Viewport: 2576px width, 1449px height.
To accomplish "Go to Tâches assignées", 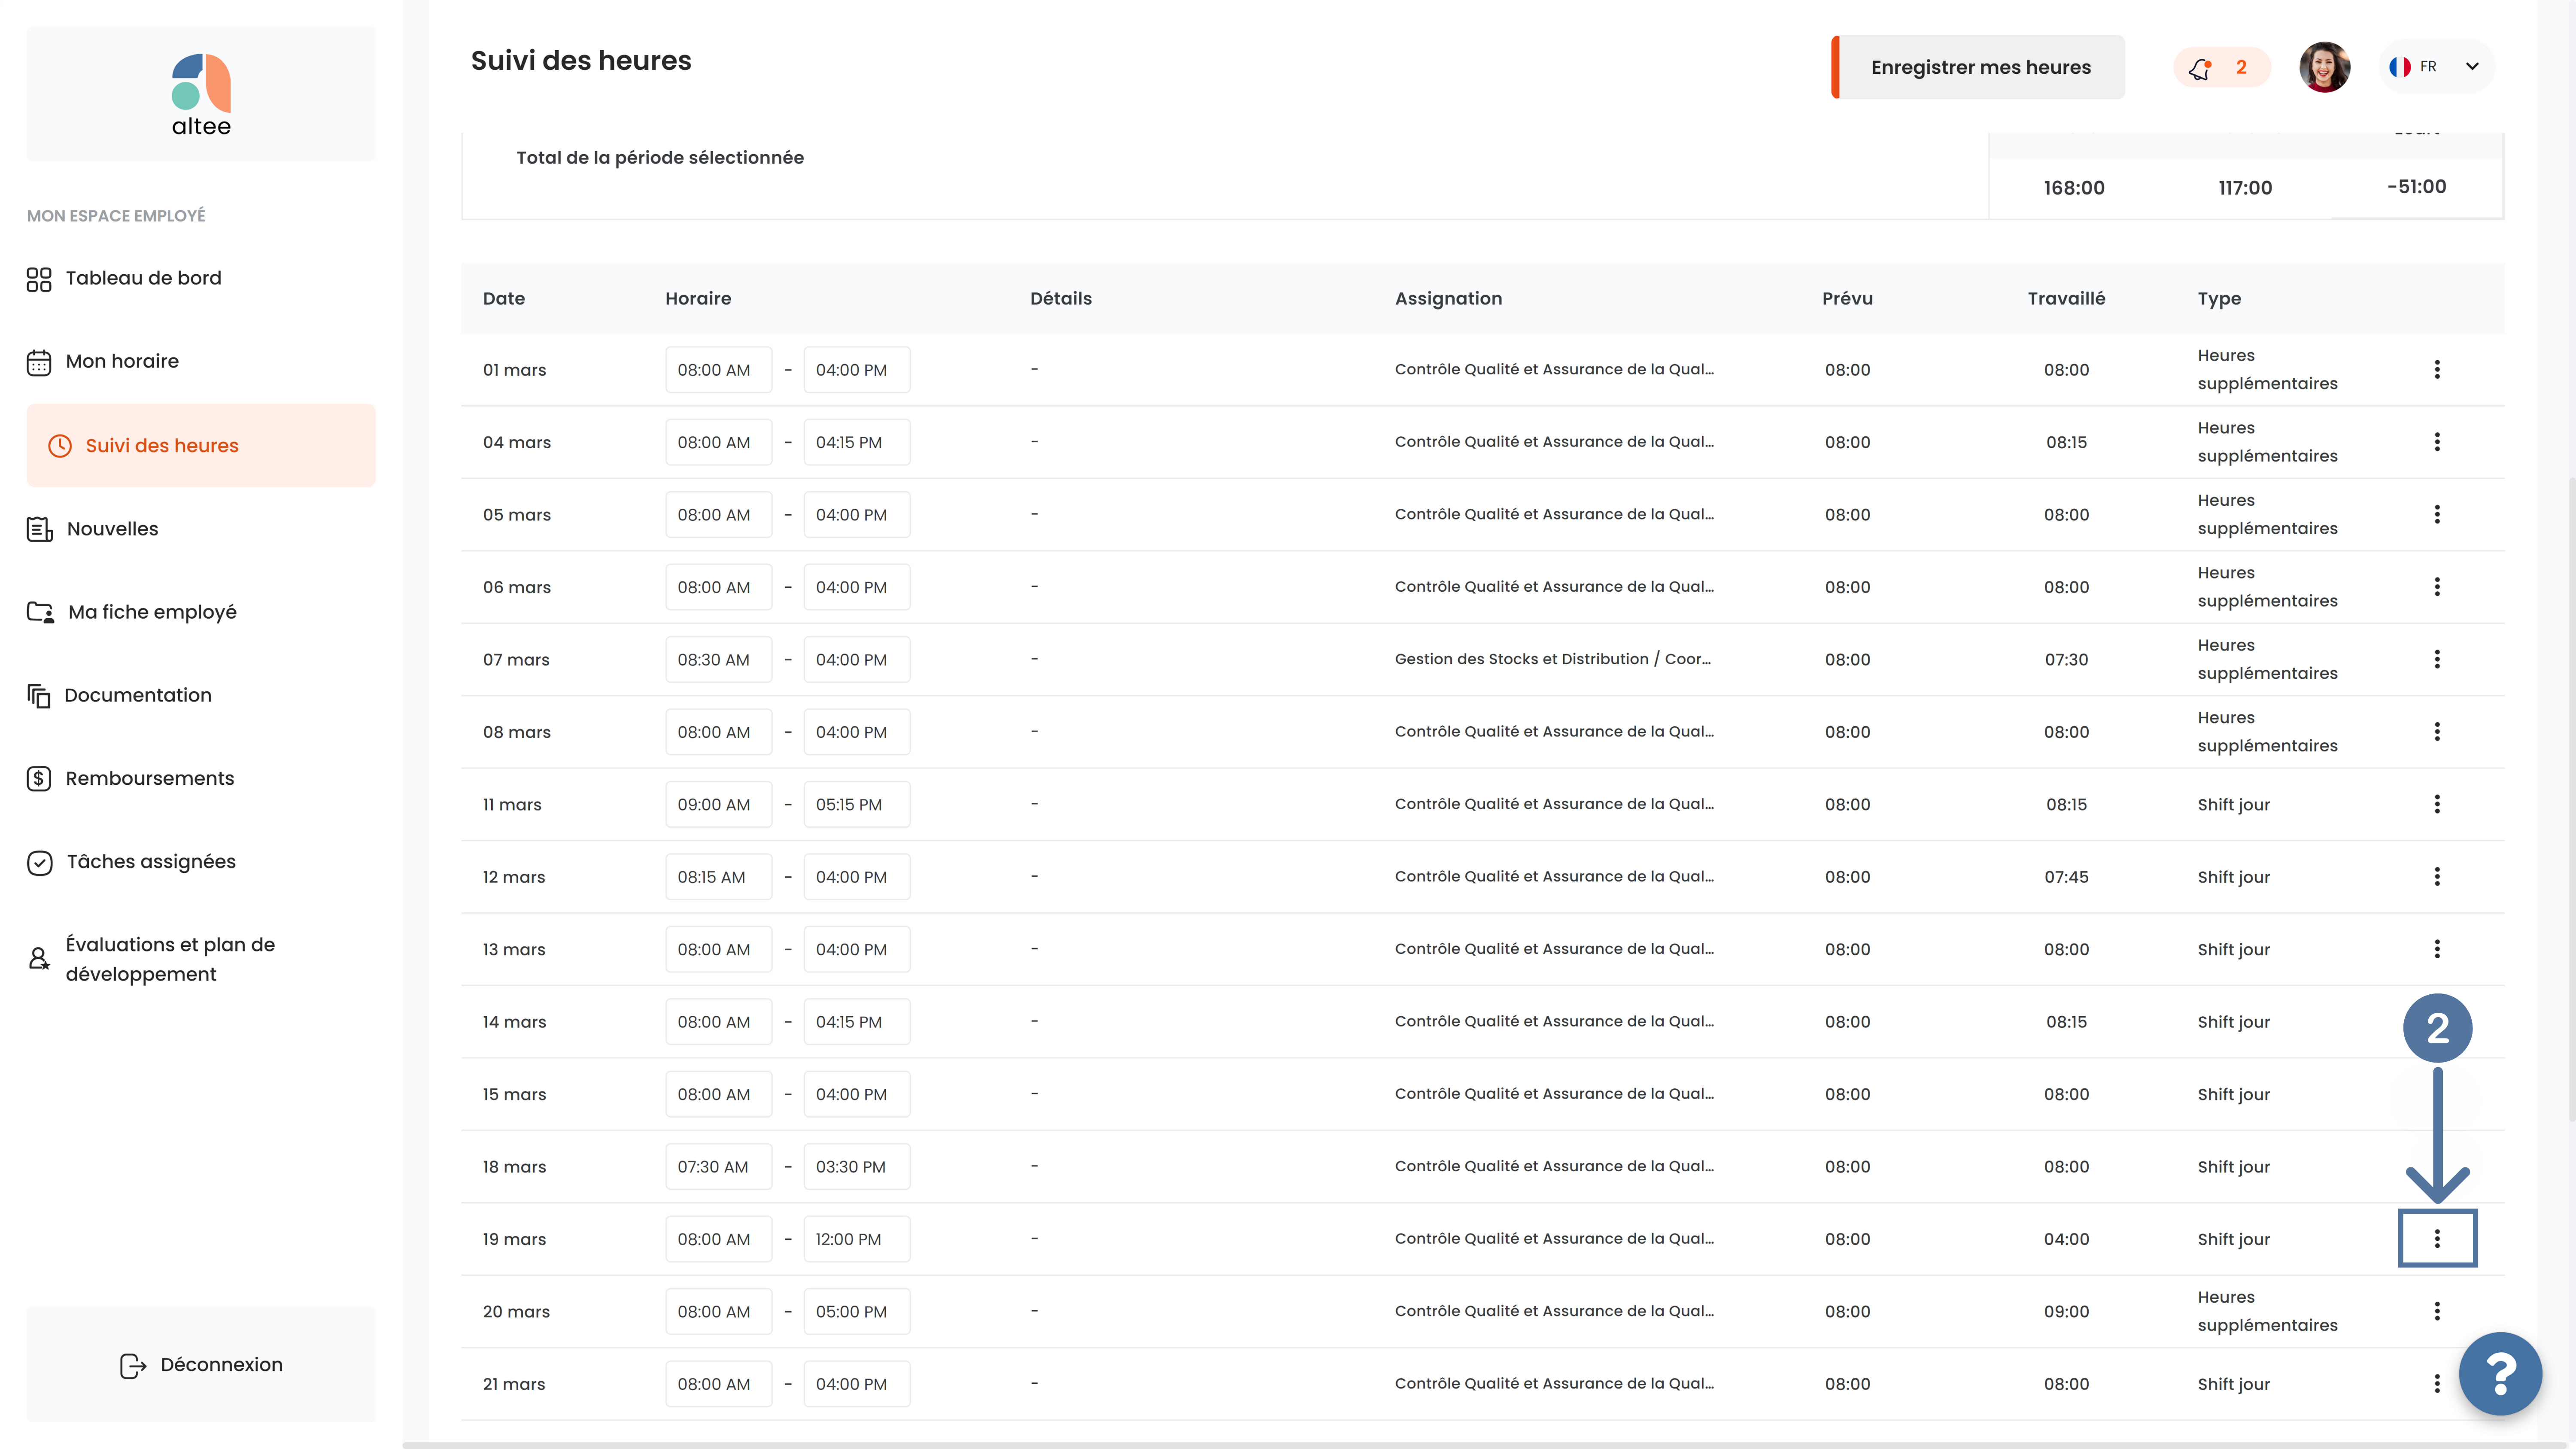I will pos(151,862).
